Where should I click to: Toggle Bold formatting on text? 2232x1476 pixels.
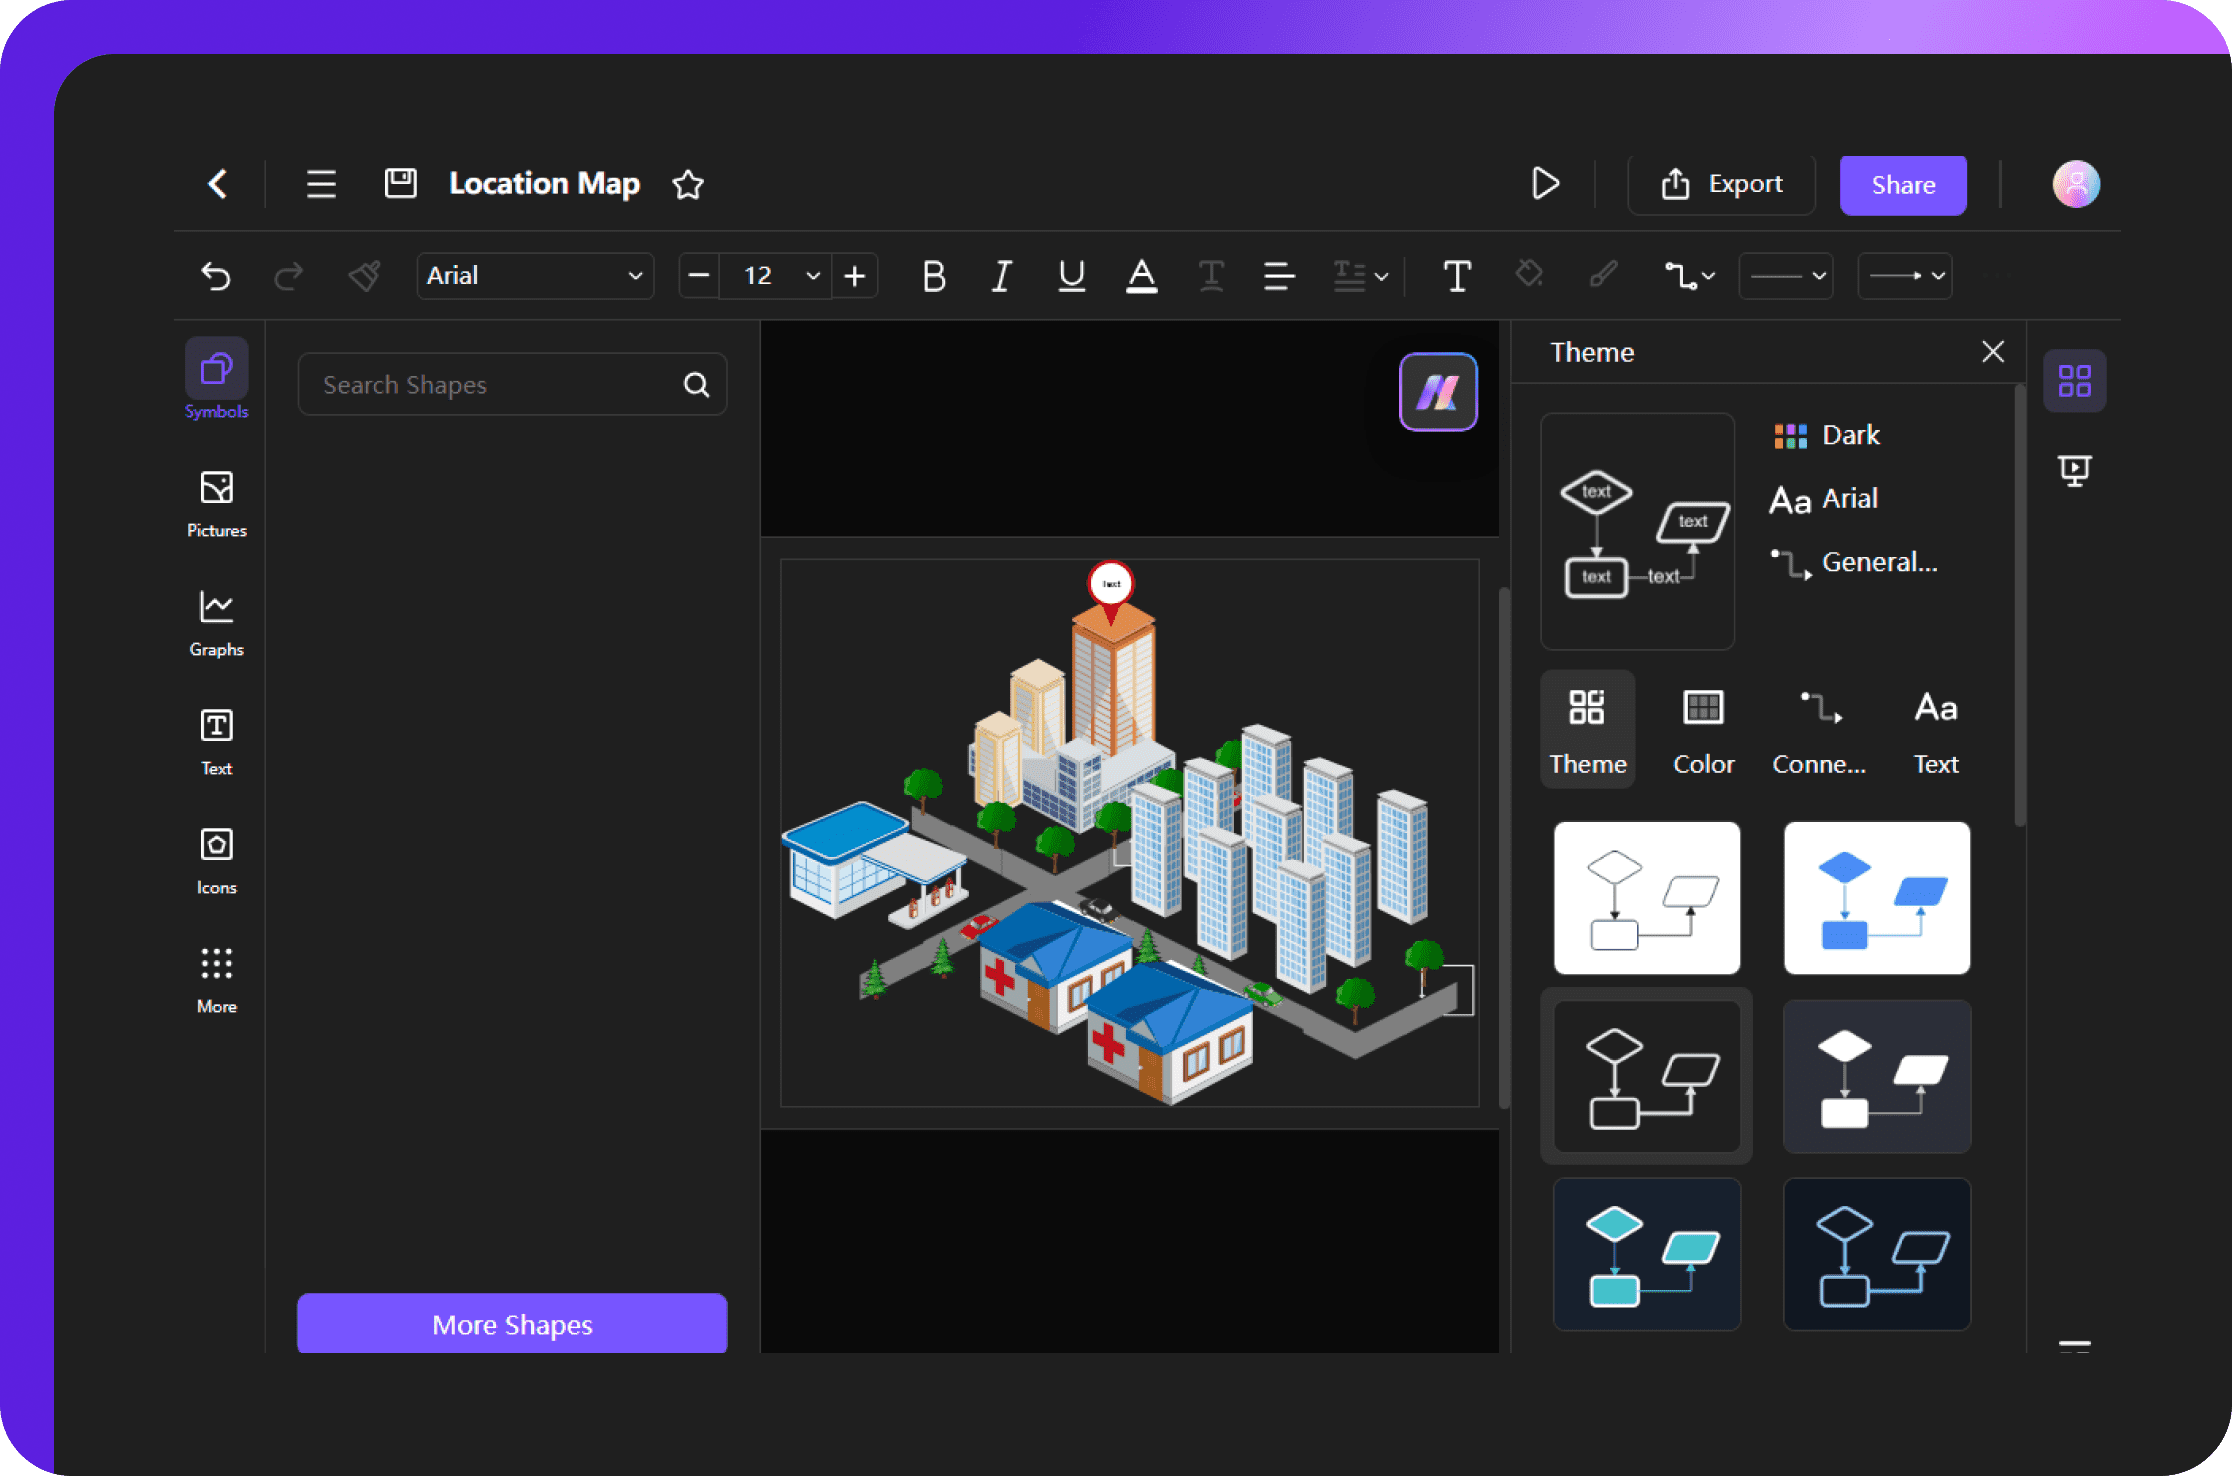pyautogui.click(x=931, y=277)
